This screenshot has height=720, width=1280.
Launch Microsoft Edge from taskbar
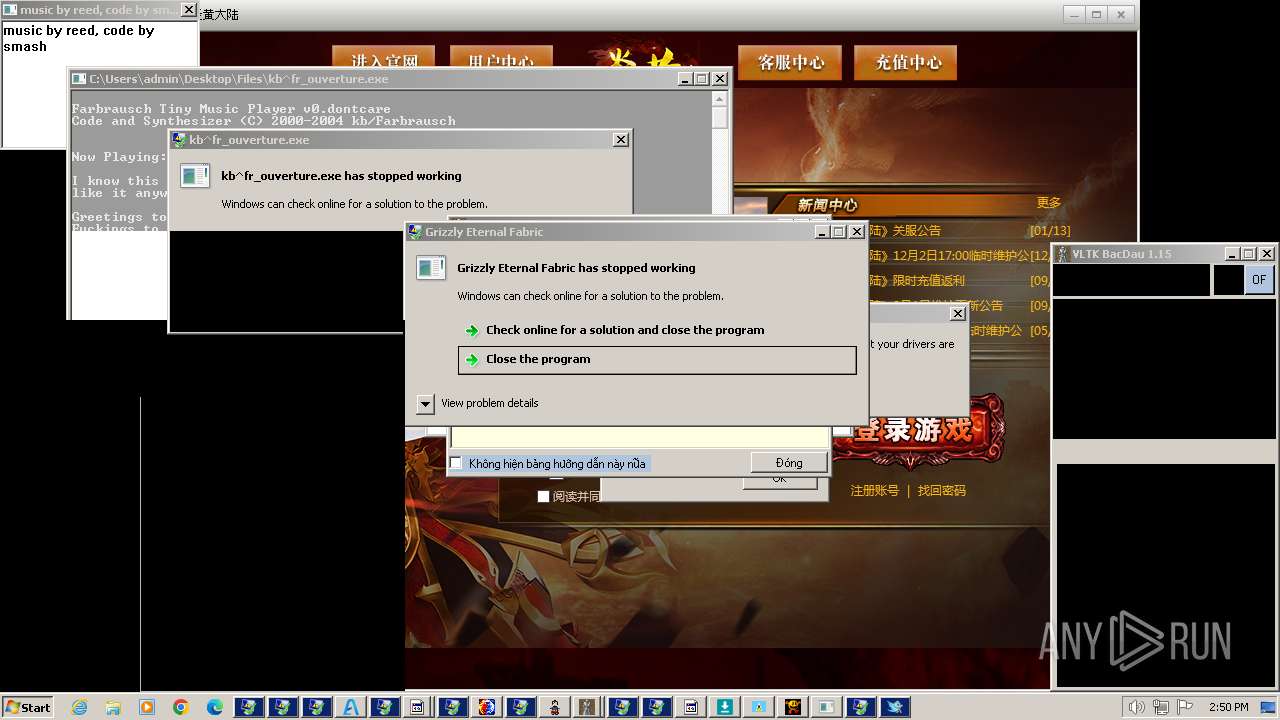[x=215, y=707]
